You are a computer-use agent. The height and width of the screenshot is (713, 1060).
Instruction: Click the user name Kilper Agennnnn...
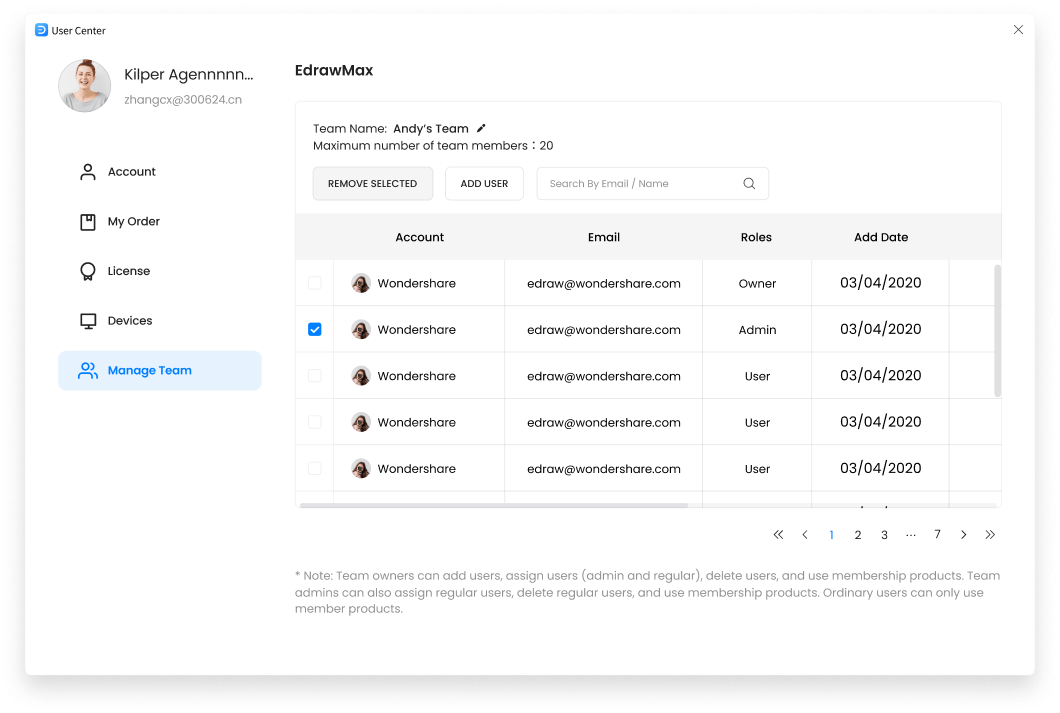pos(189,75)
